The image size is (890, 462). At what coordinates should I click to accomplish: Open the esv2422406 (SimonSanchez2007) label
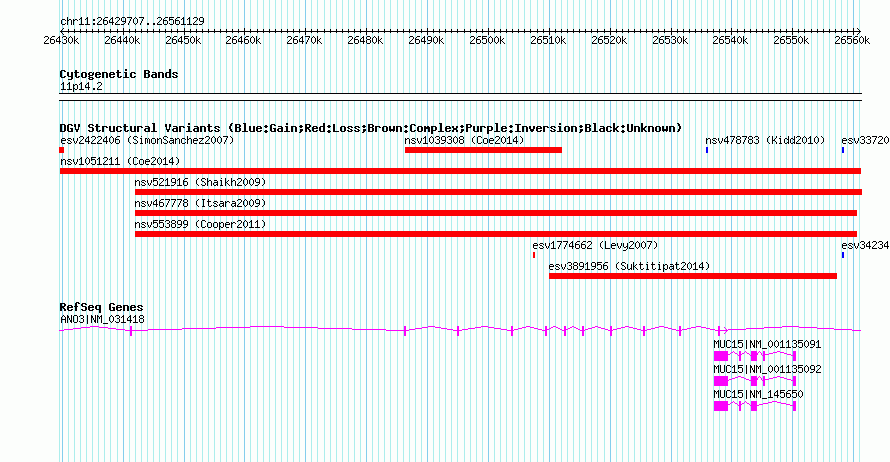click(x=147, y=140)
